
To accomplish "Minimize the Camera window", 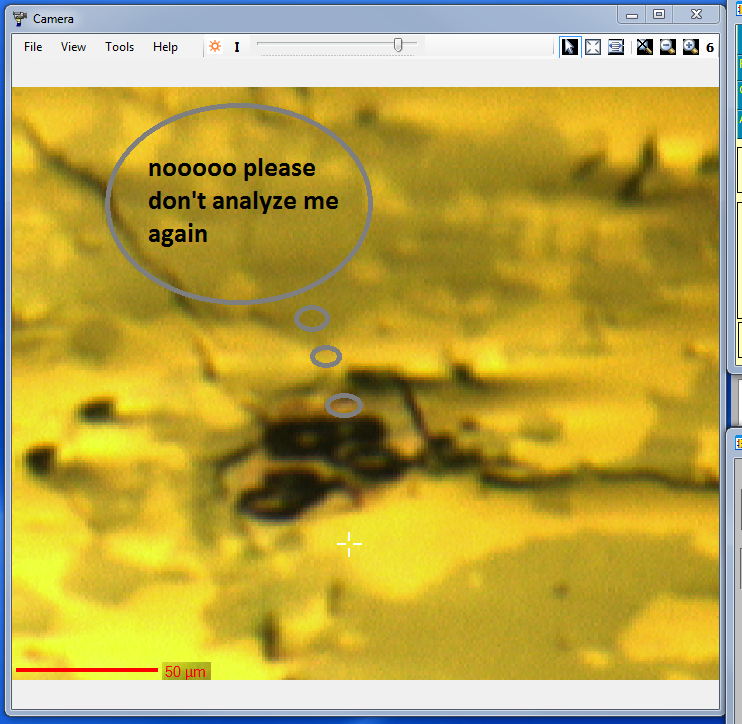I will 632,15.
